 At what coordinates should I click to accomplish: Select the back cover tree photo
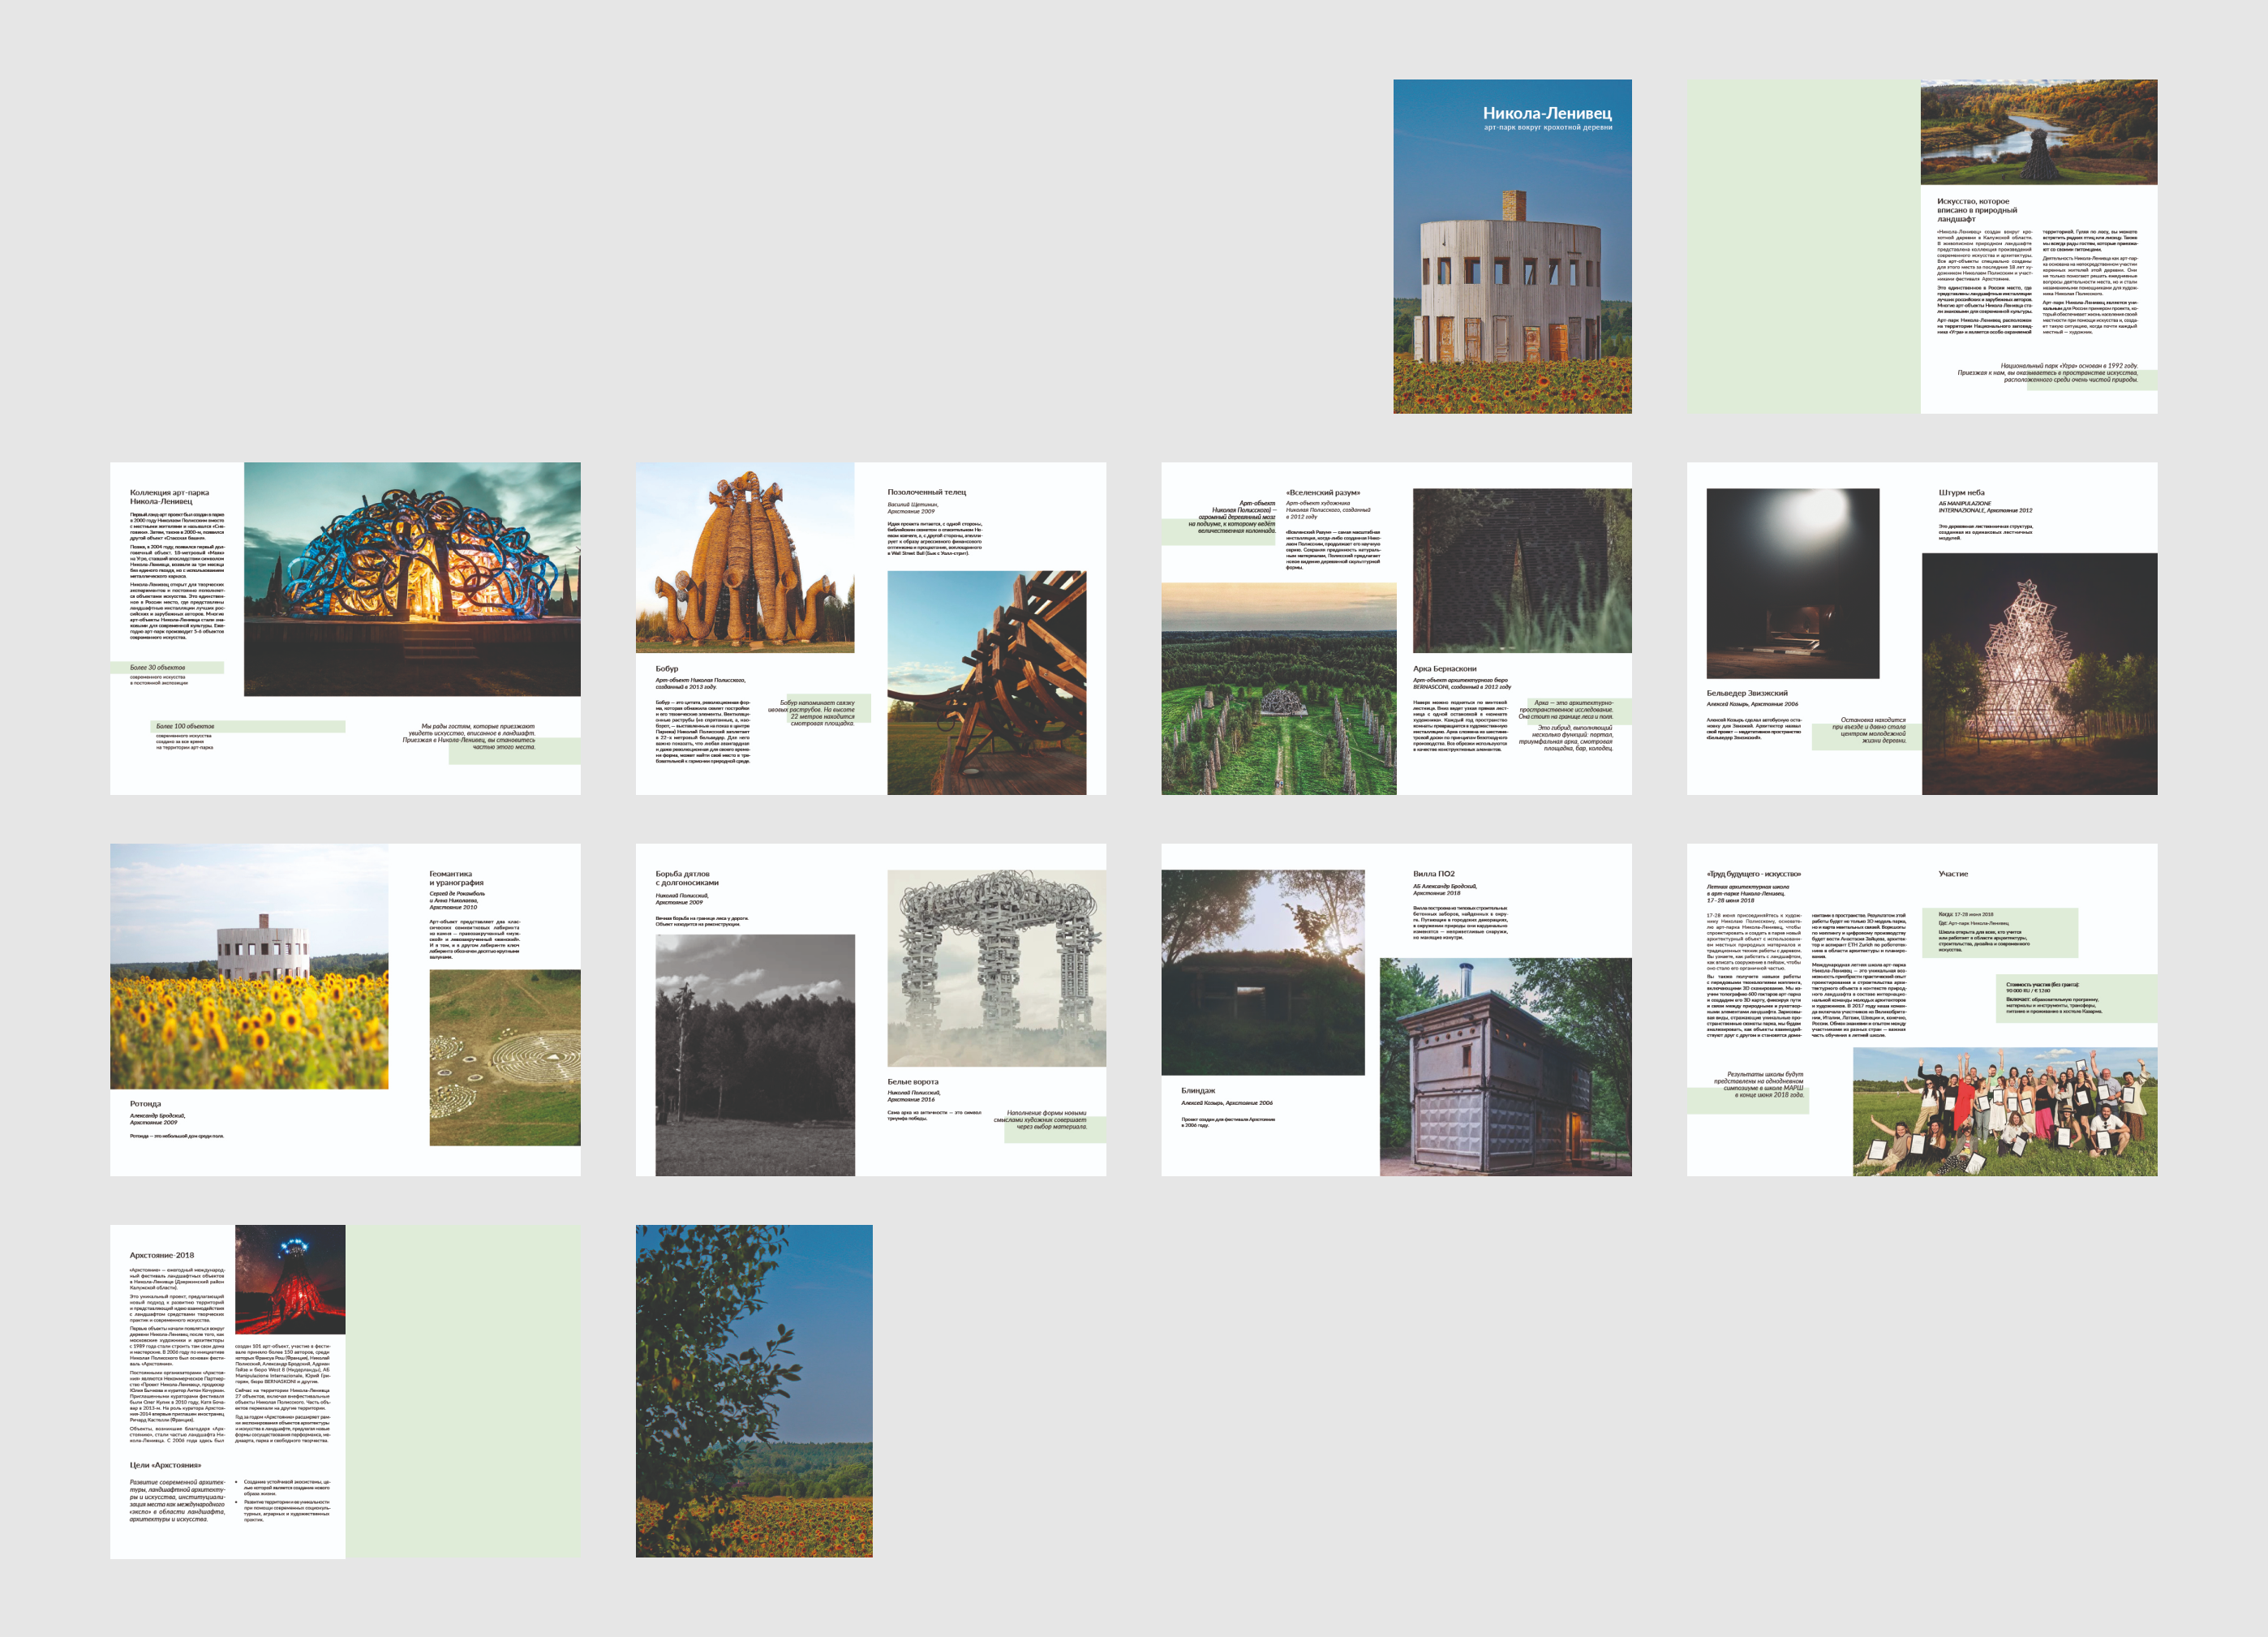(x=754, y=1390)
